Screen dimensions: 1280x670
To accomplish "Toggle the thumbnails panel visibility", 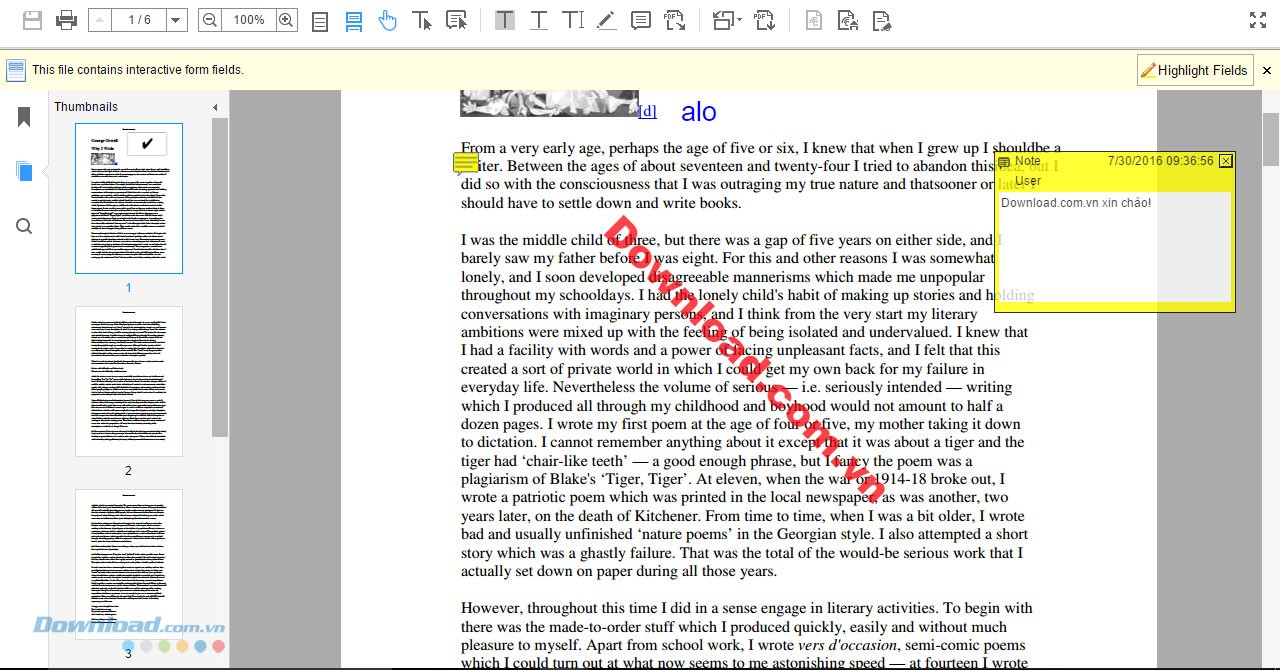I will point(25,170).
